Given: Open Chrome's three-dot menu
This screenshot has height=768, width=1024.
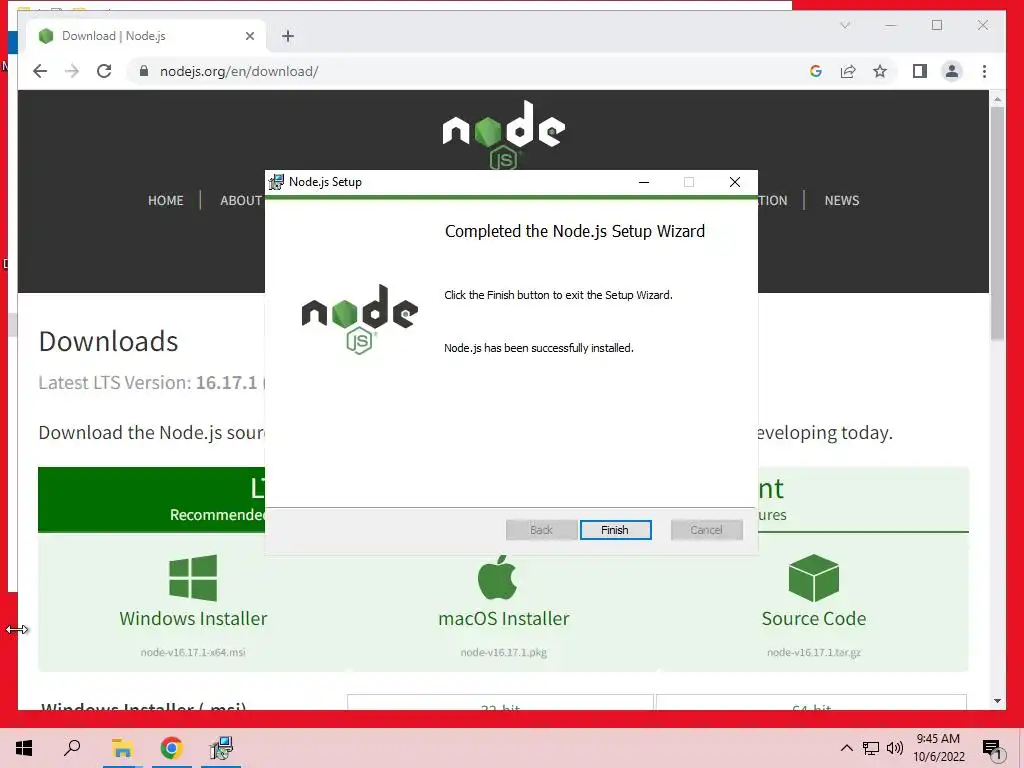Looking at the screenshot, I should [x=984, y=71].
